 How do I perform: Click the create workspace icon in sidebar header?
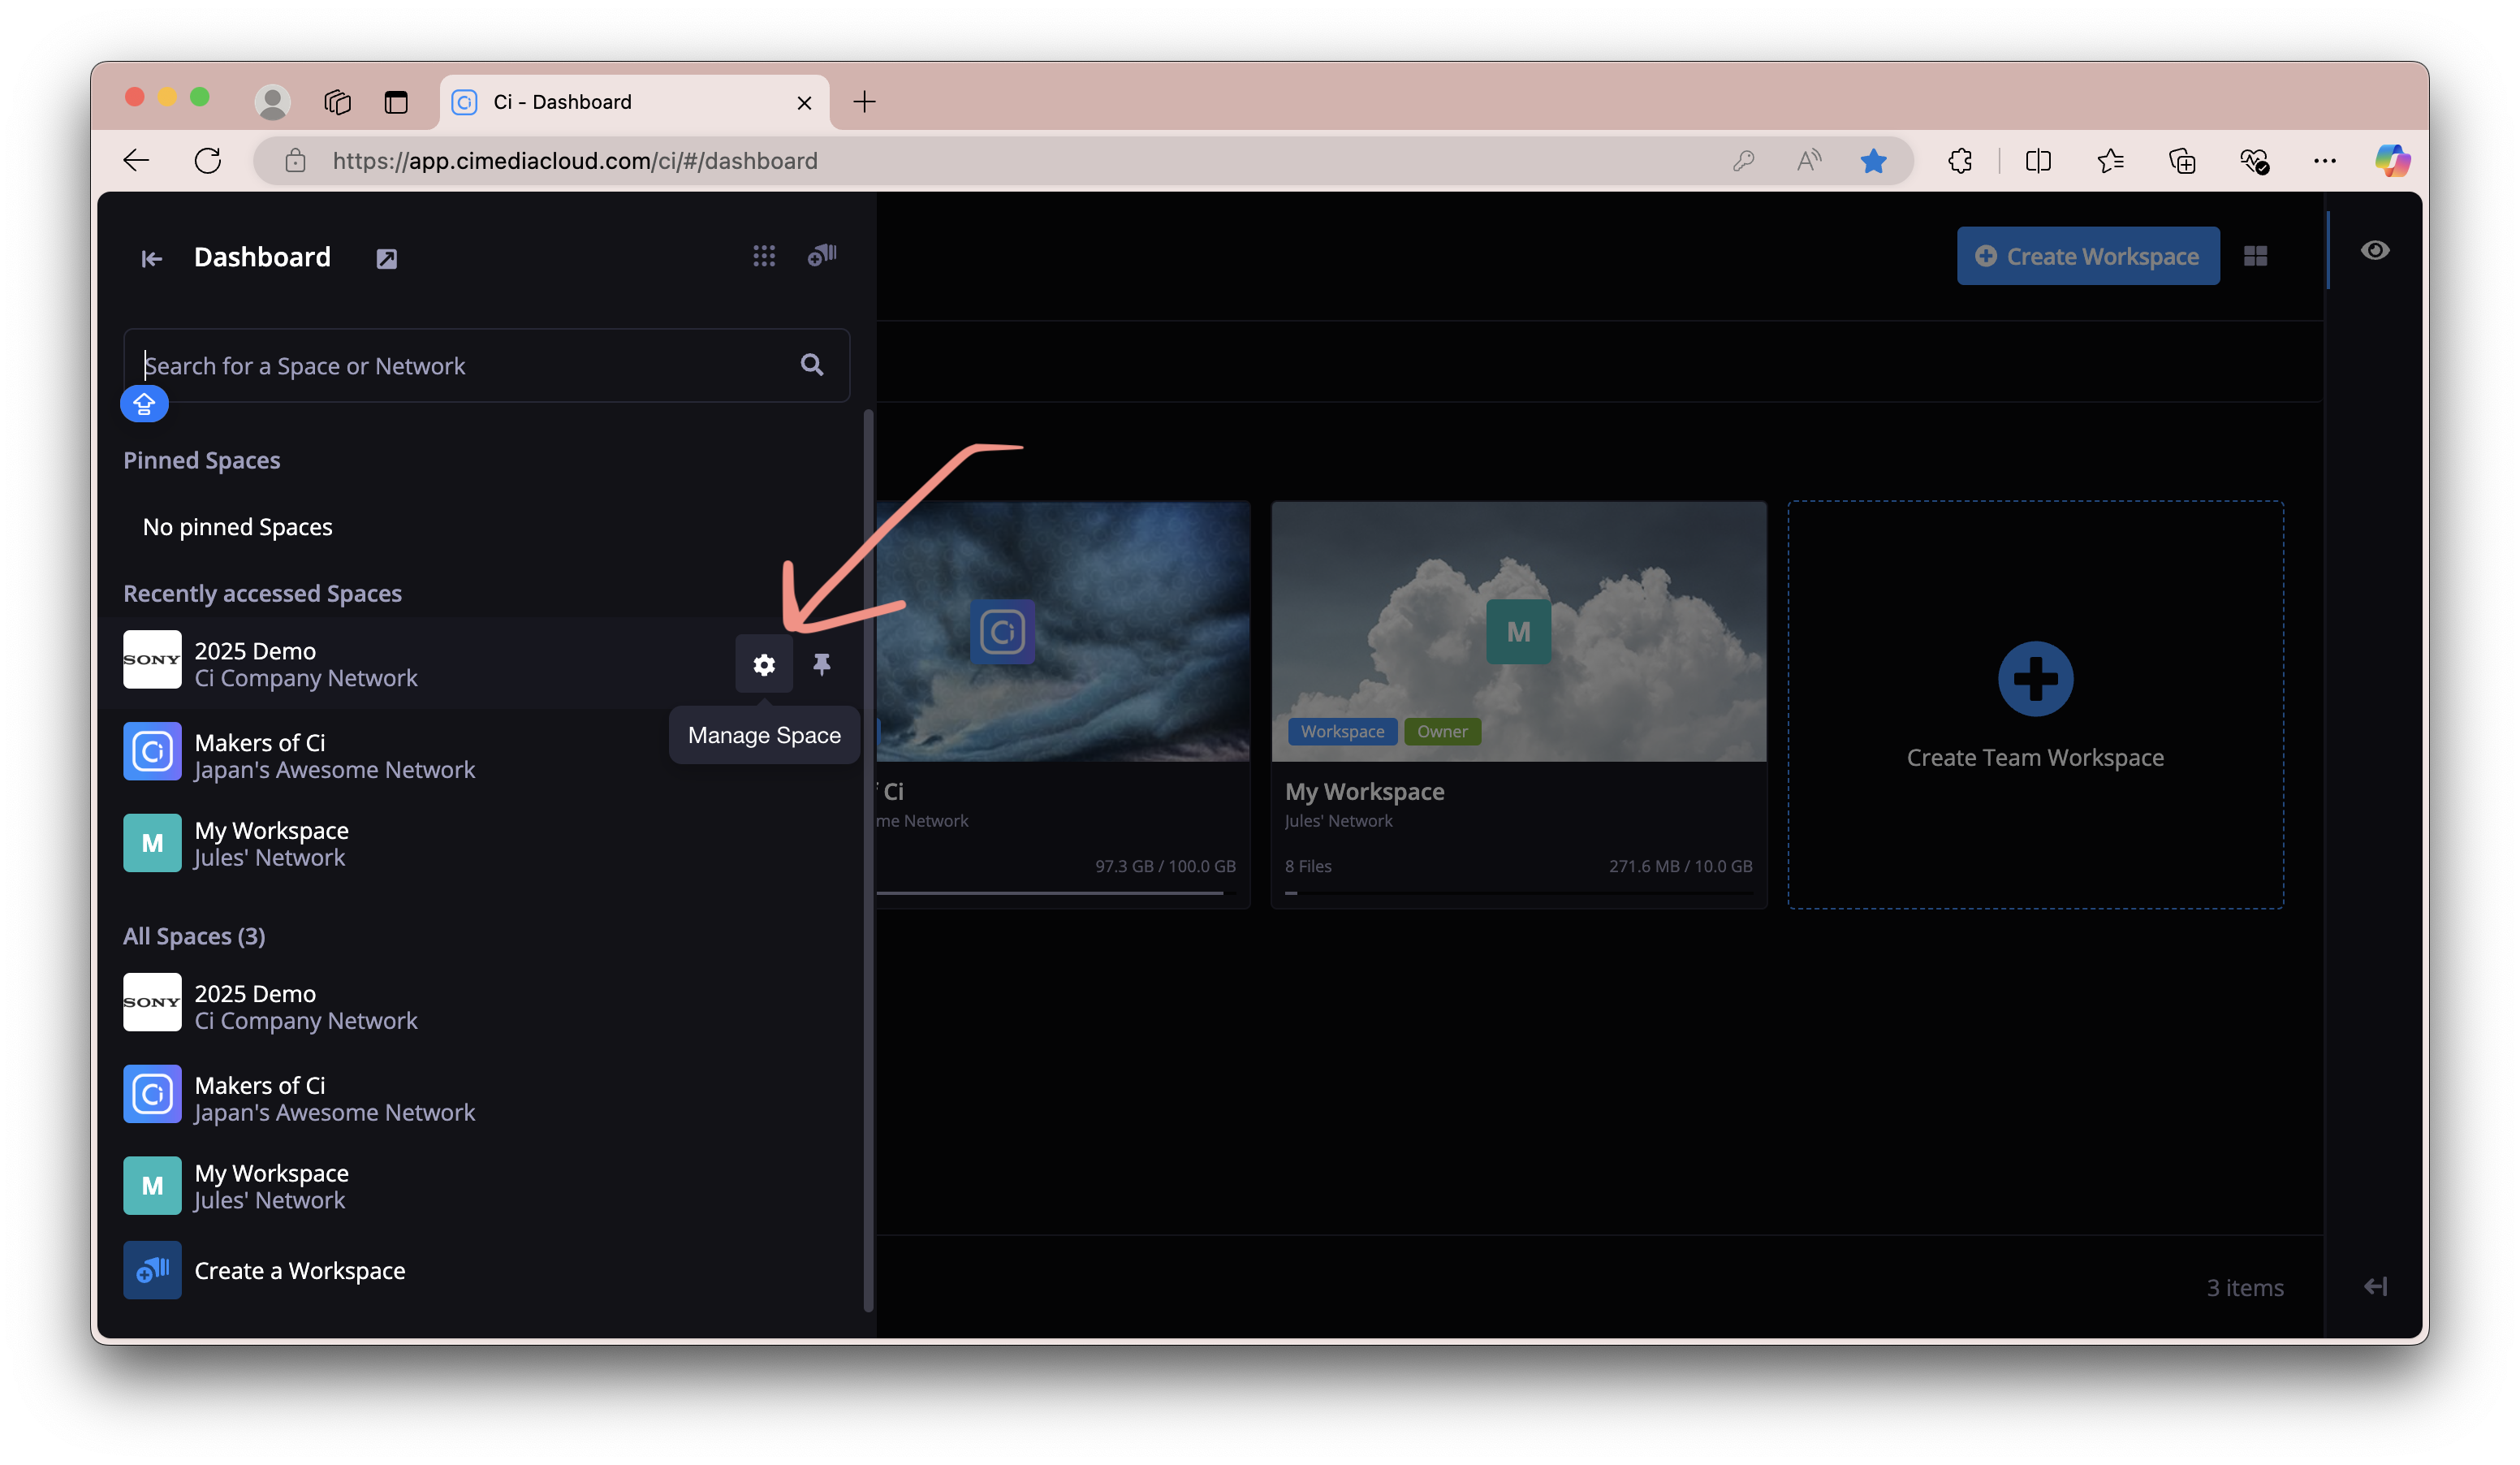tap(822, 255)
